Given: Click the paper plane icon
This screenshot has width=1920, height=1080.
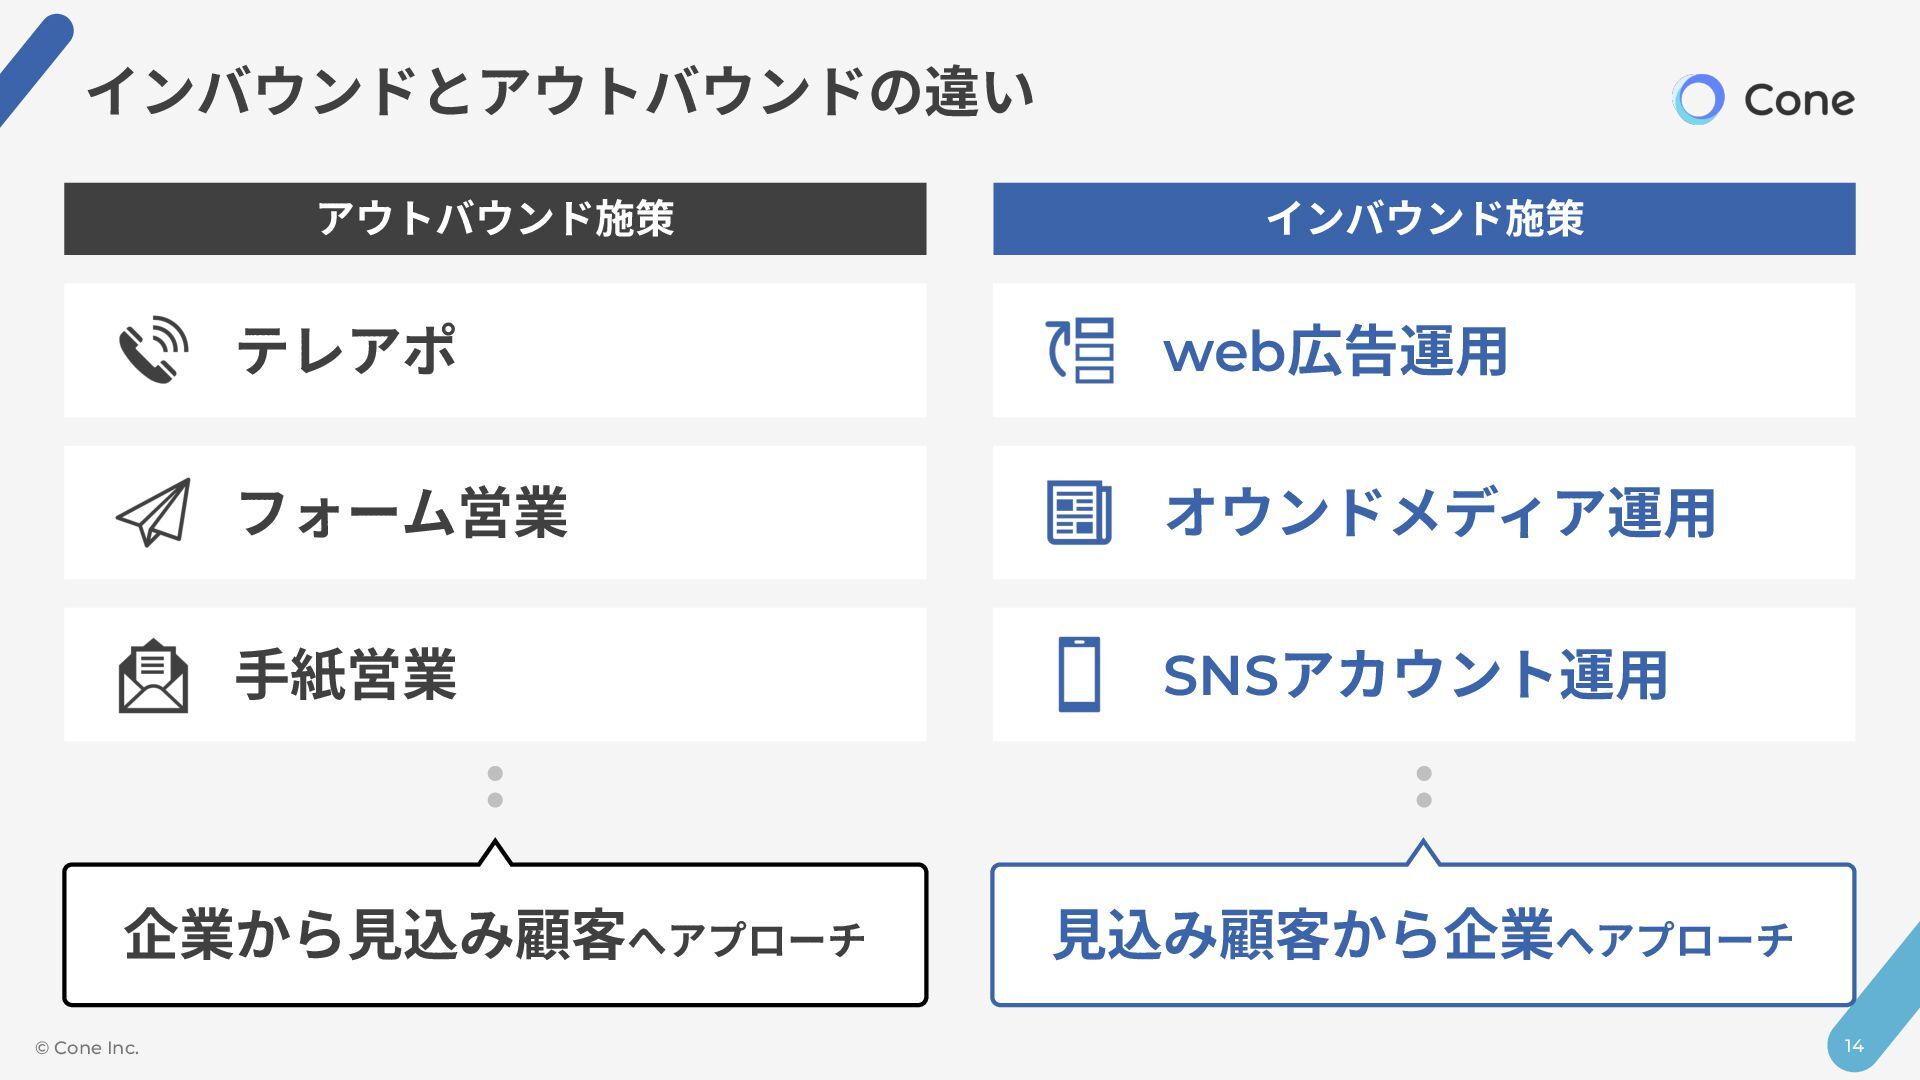Looking at the screenshot, I should click(x=153, y=512).
